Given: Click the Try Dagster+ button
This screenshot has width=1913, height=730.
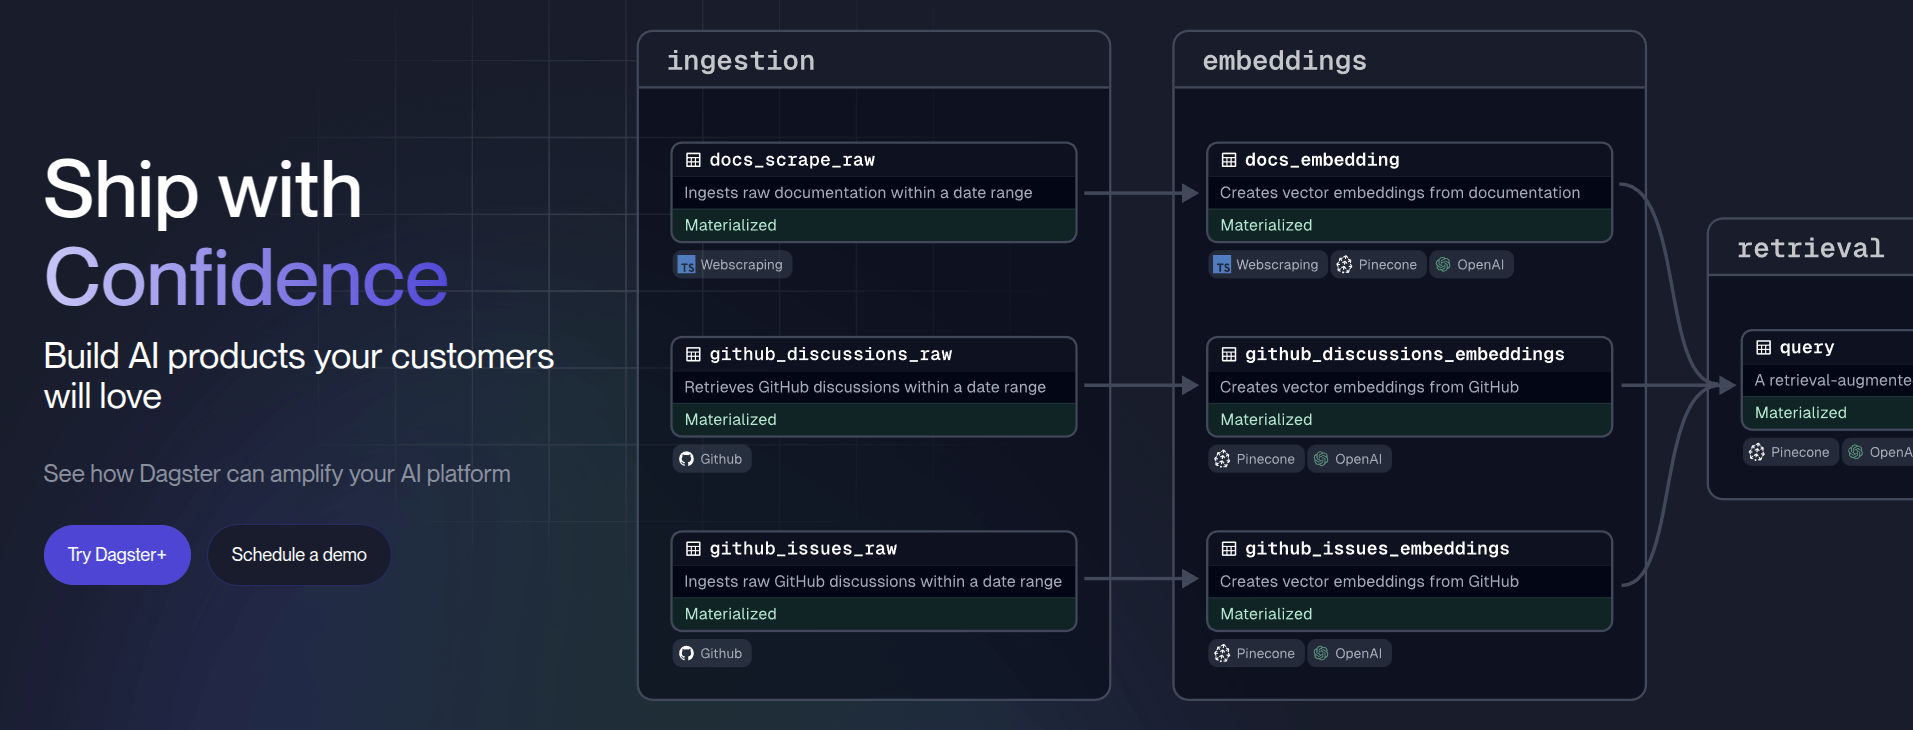Looking at the screenshot, I should [117, 555].
